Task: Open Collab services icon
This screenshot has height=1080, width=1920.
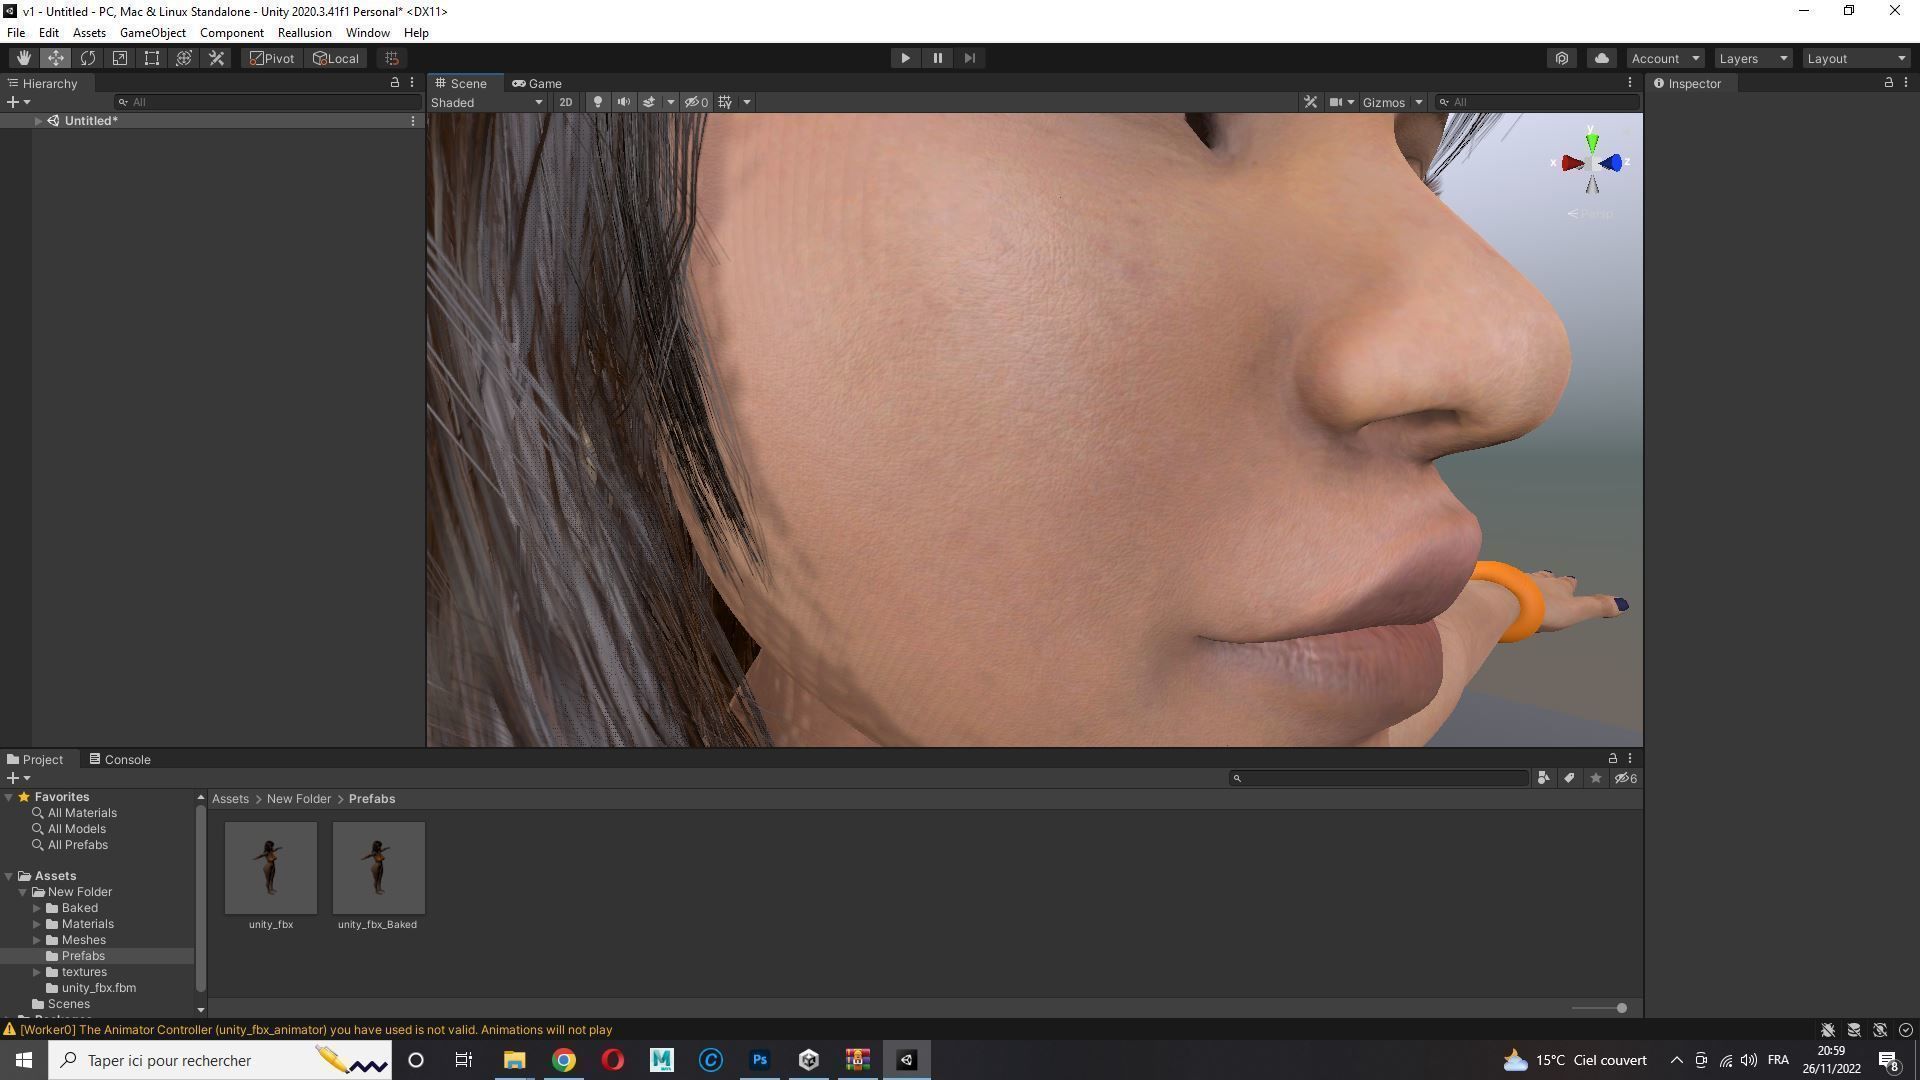Action: coord(1562,58)
